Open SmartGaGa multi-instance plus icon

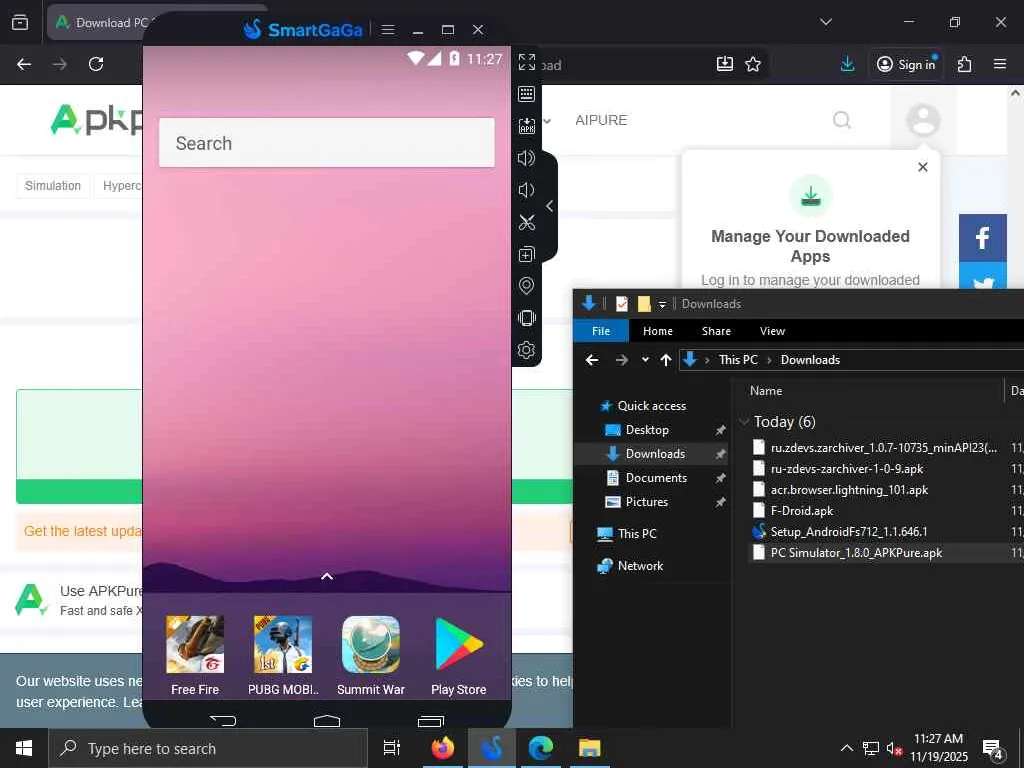526,254
